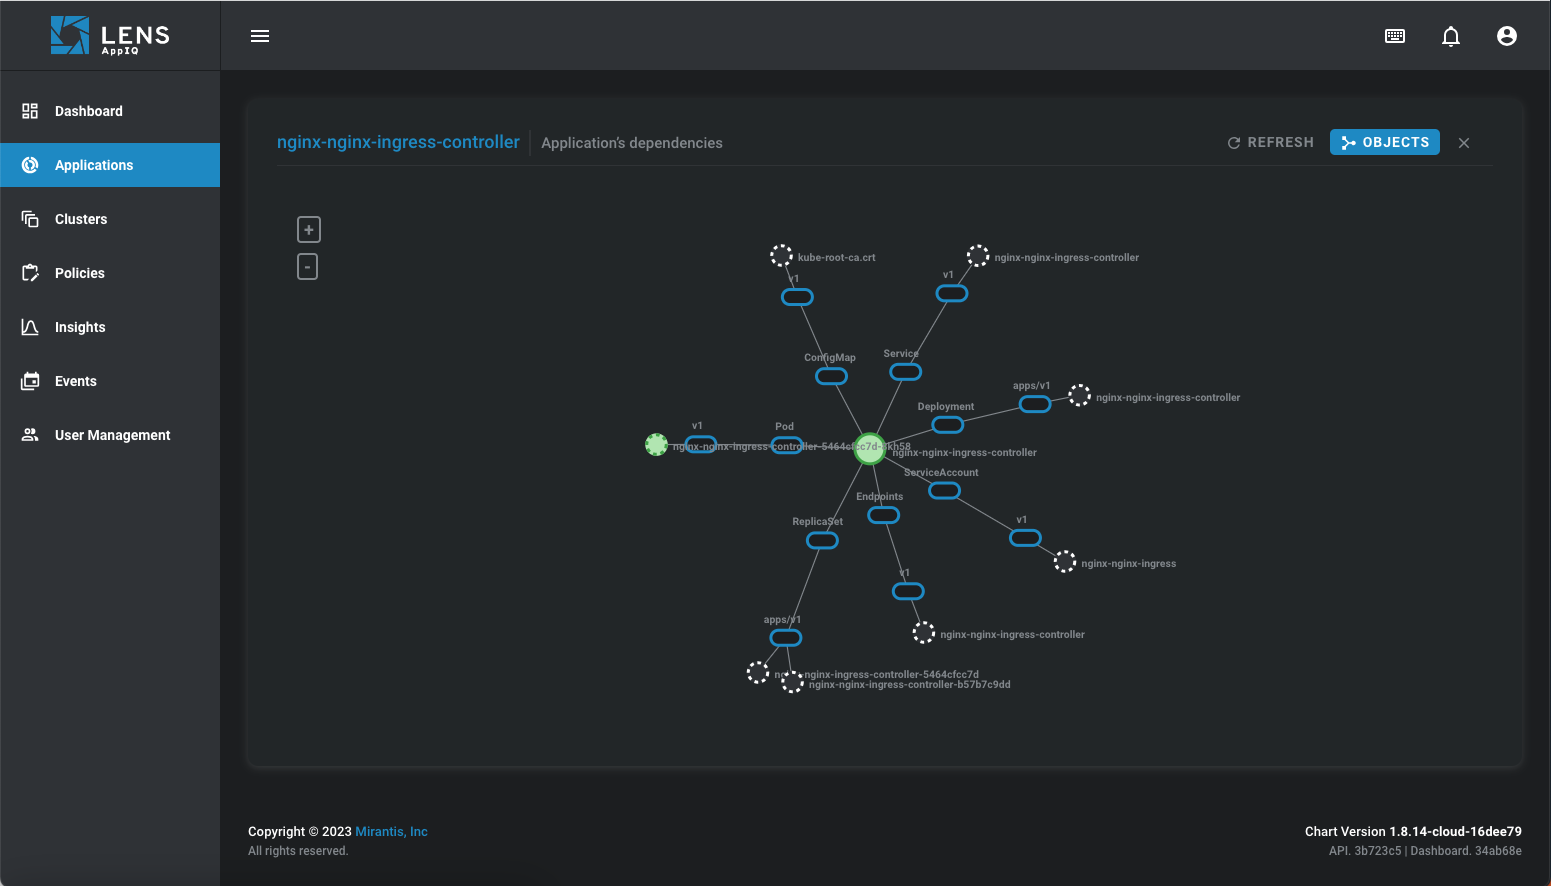Select the v1 pill node below kube-root-ca.crt
Image resolution: width=1551 pixels, height=886 pixels.
[797, 297]
